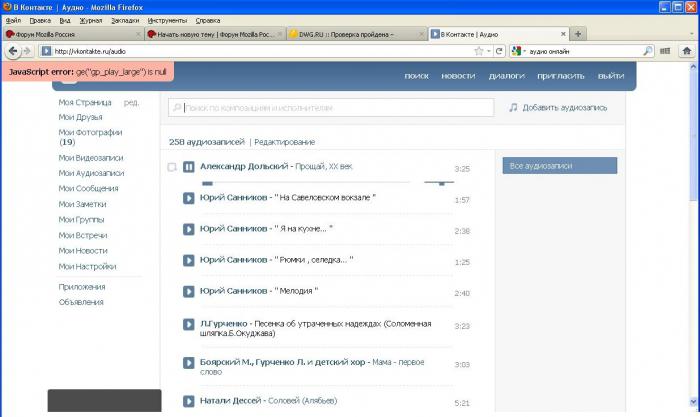Viewport: 700px width, 417px height.
Task: Click Редактирование link
Action: pos(284,142)
